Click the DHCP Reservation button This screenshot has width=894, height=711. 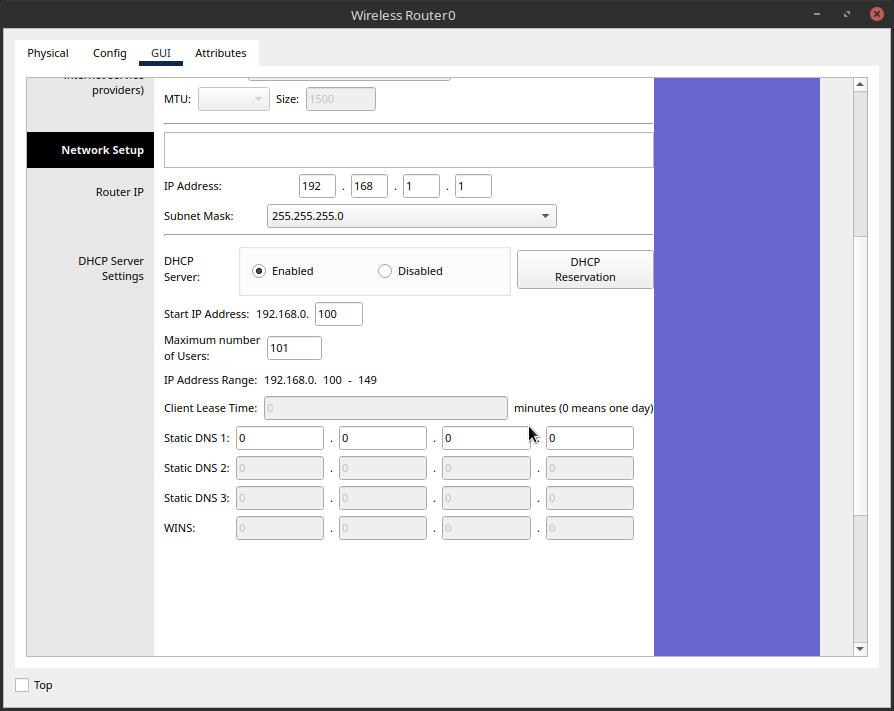pos(585,270)
